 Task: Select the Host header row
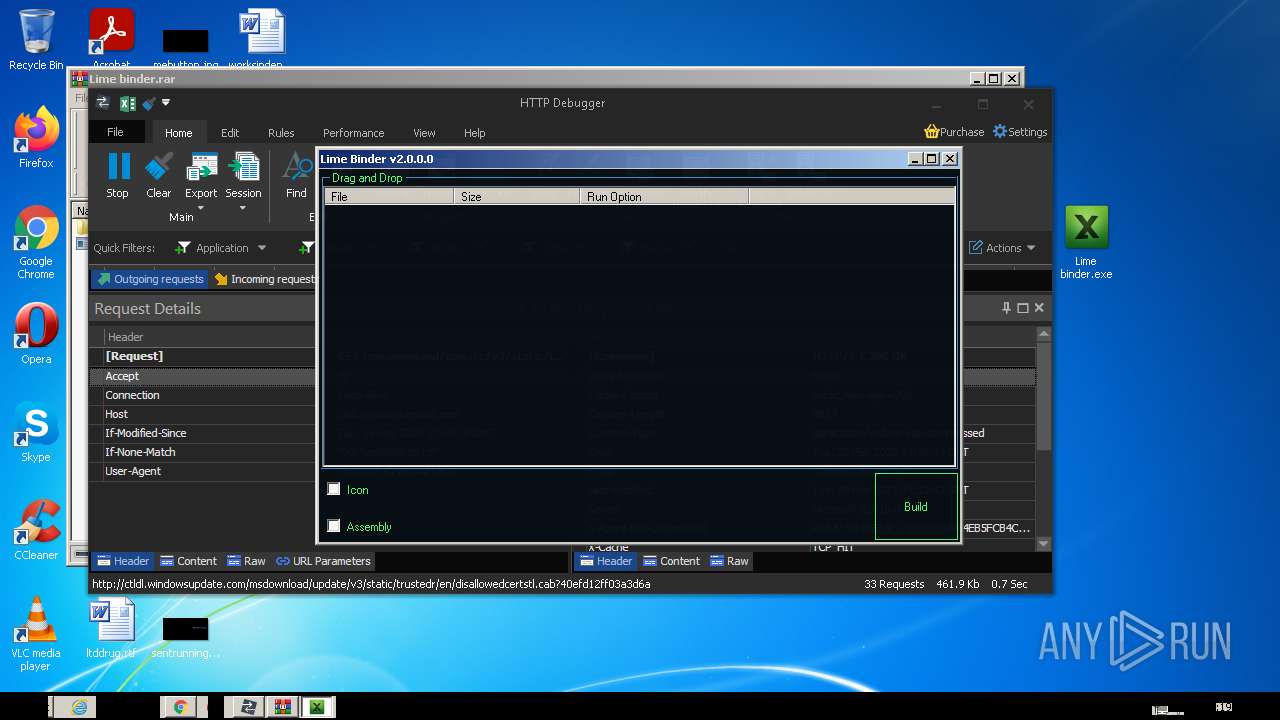tap(203, 414)
